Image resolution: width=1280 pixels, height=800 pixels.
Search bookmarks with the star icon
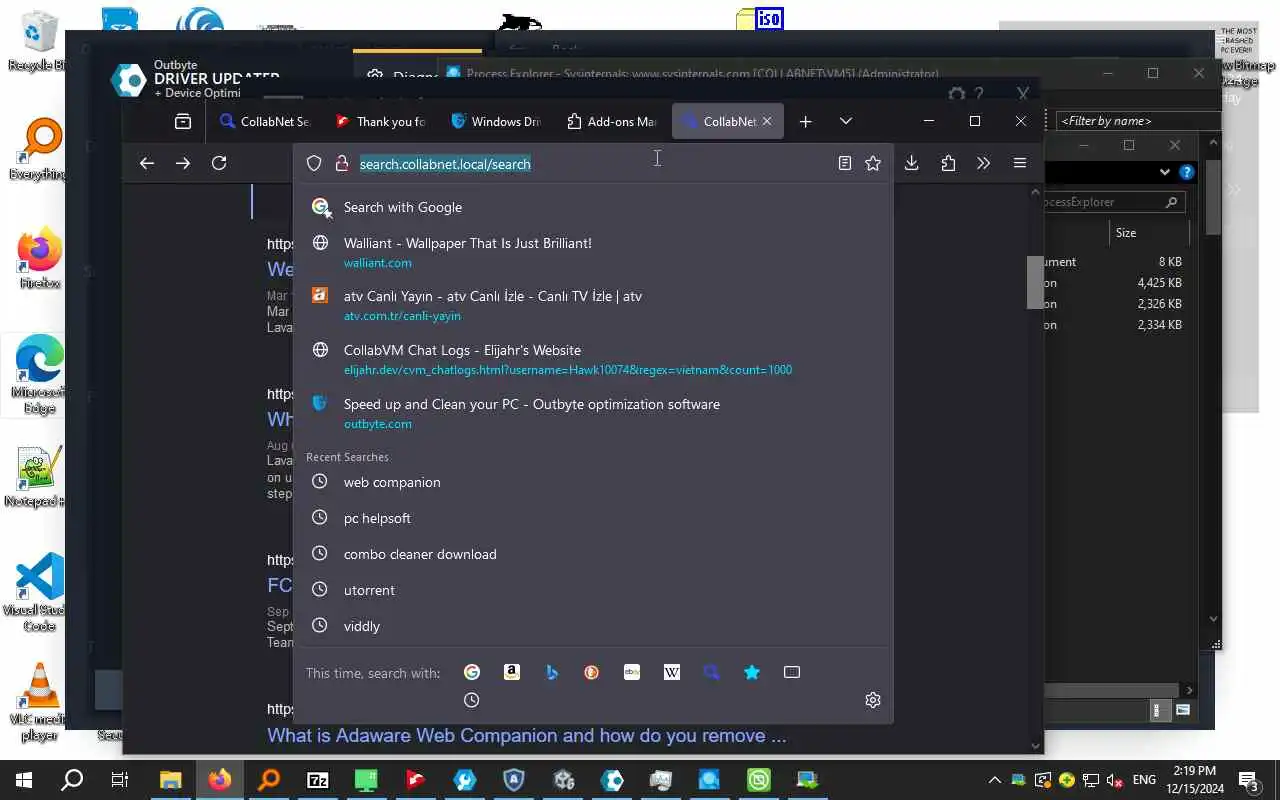(x=752, y=672)
